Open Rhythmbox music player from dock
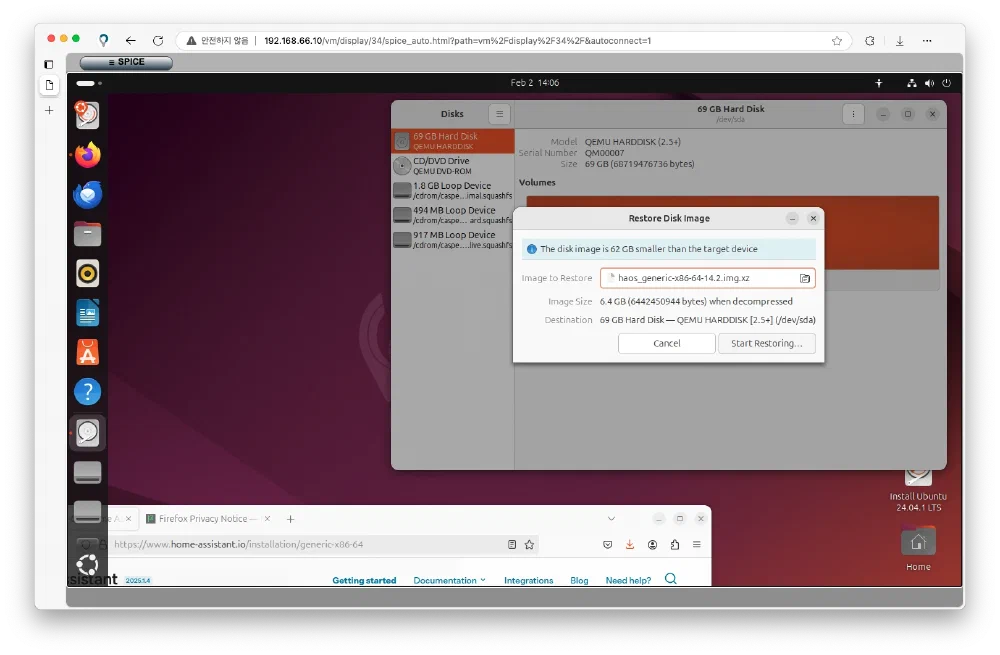Screen dimensions: 1000x655 coord(88,273)
